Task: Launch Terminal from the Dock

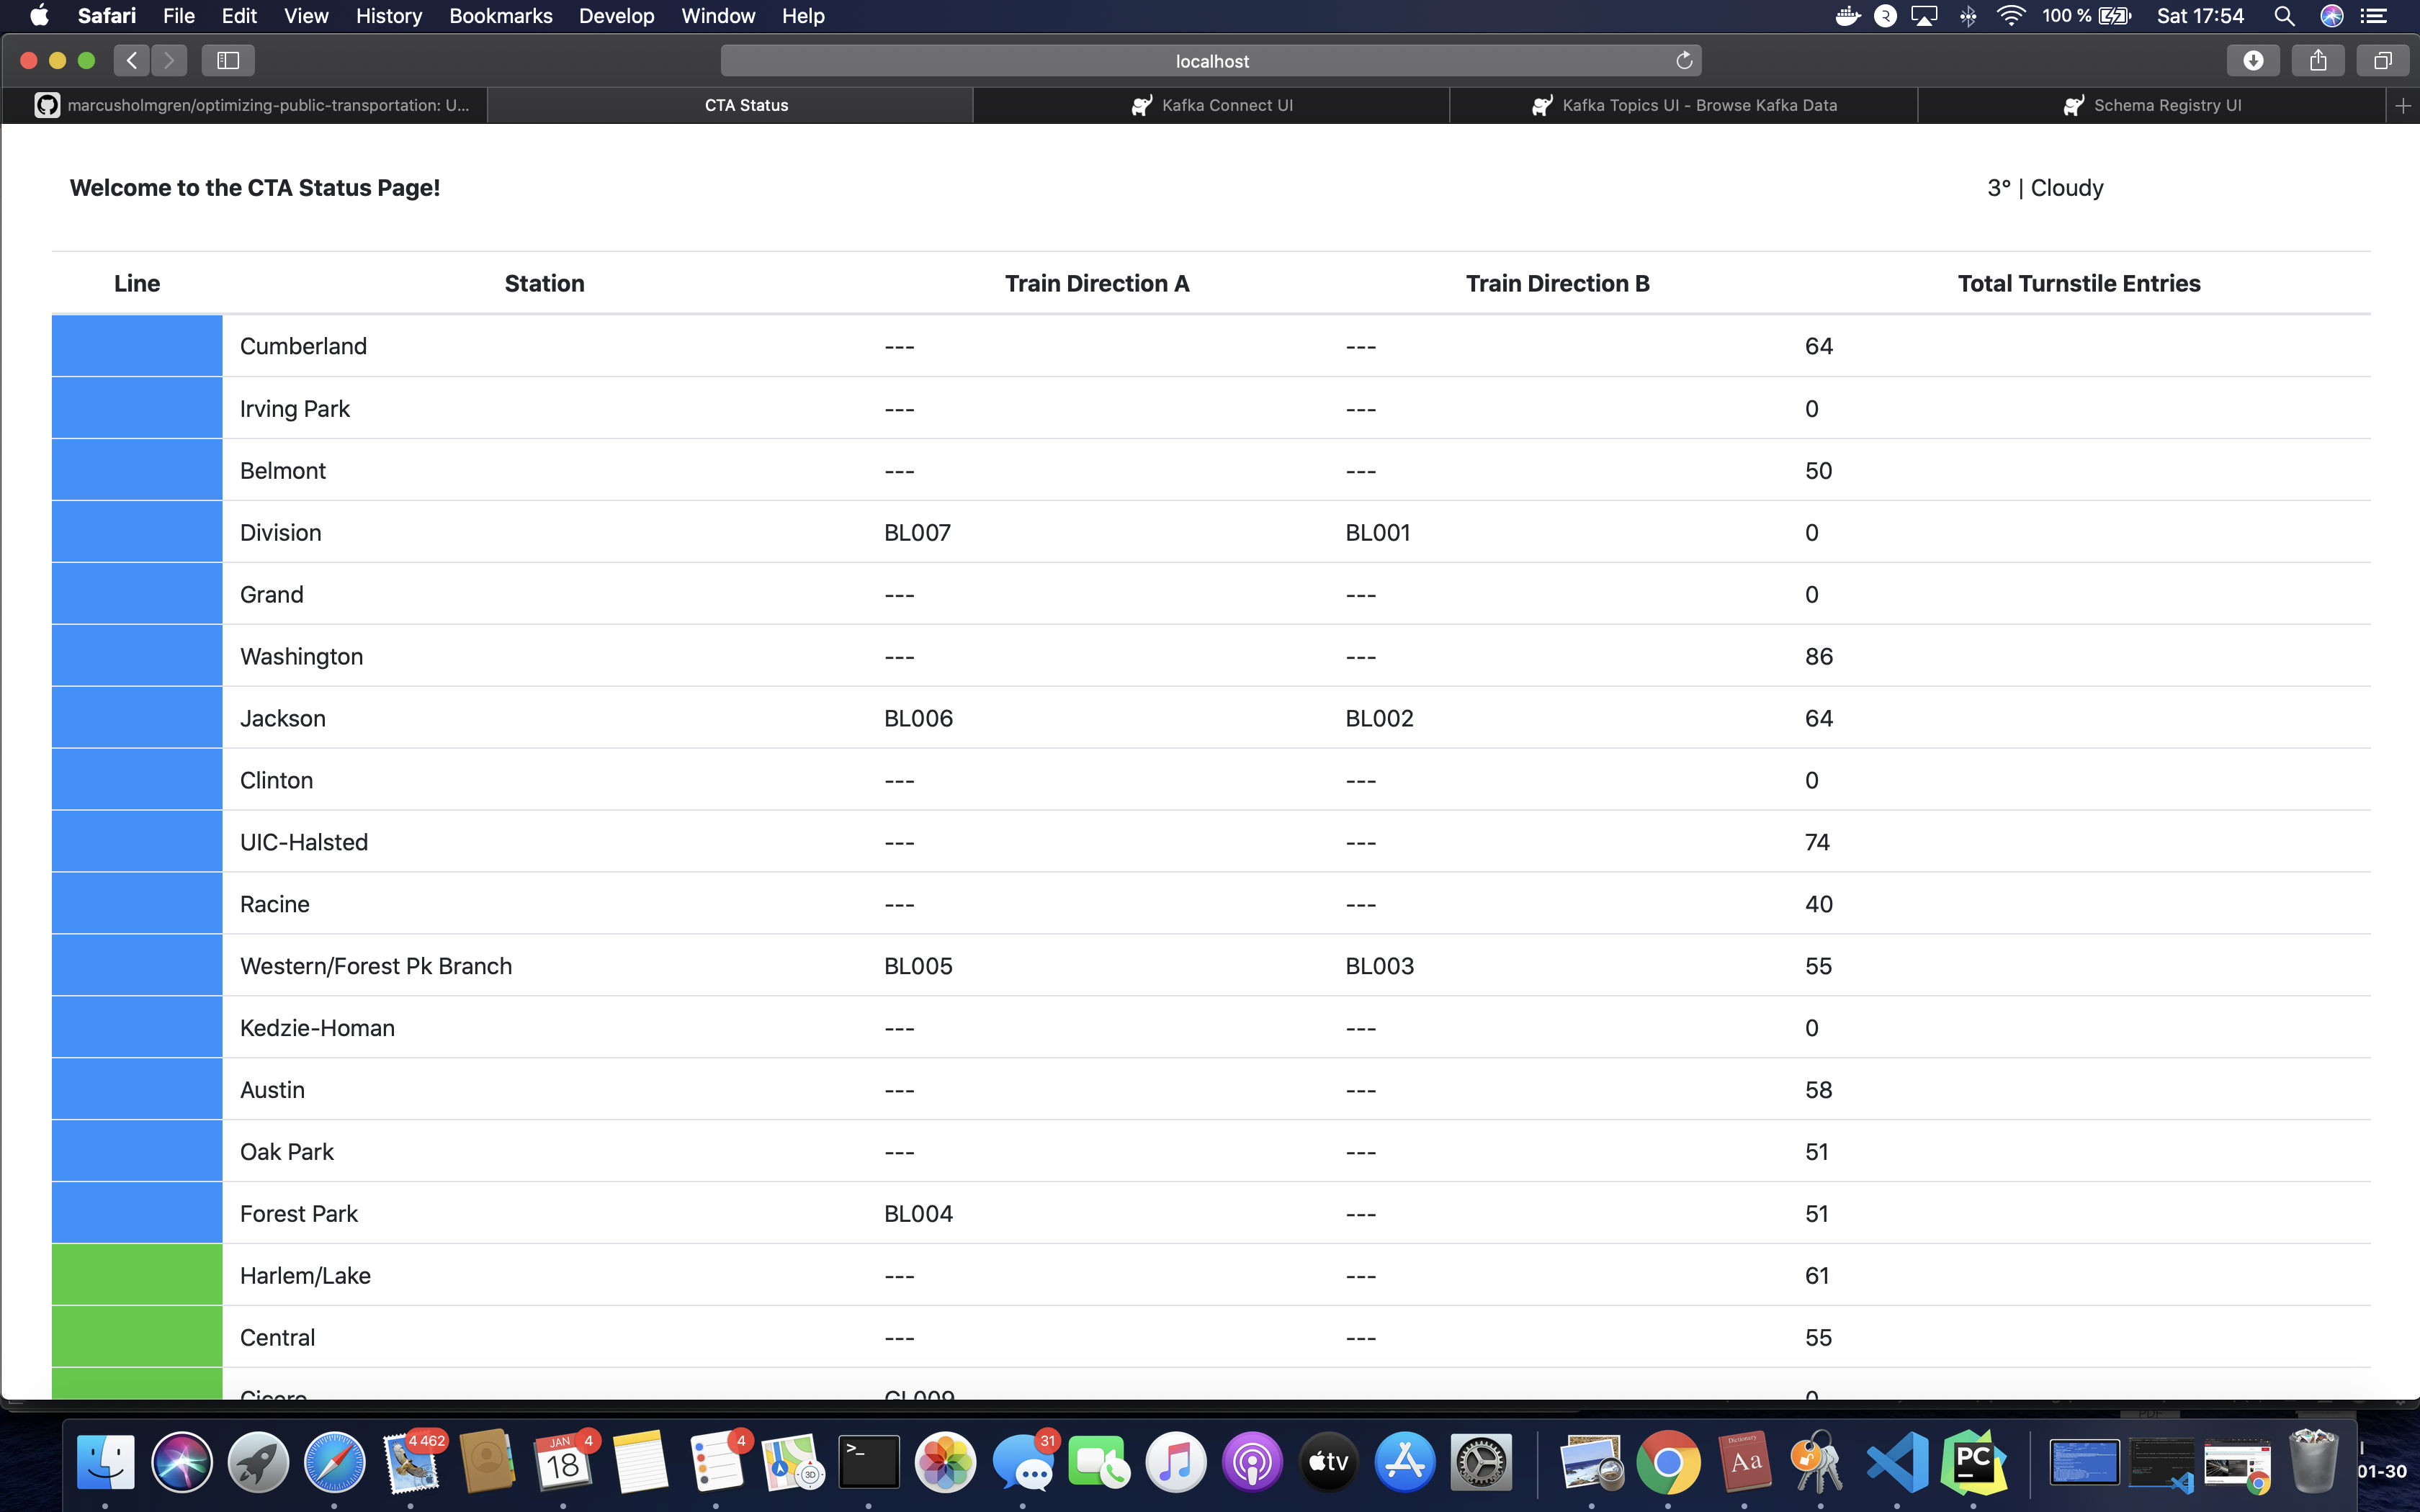Action: 868,1463
